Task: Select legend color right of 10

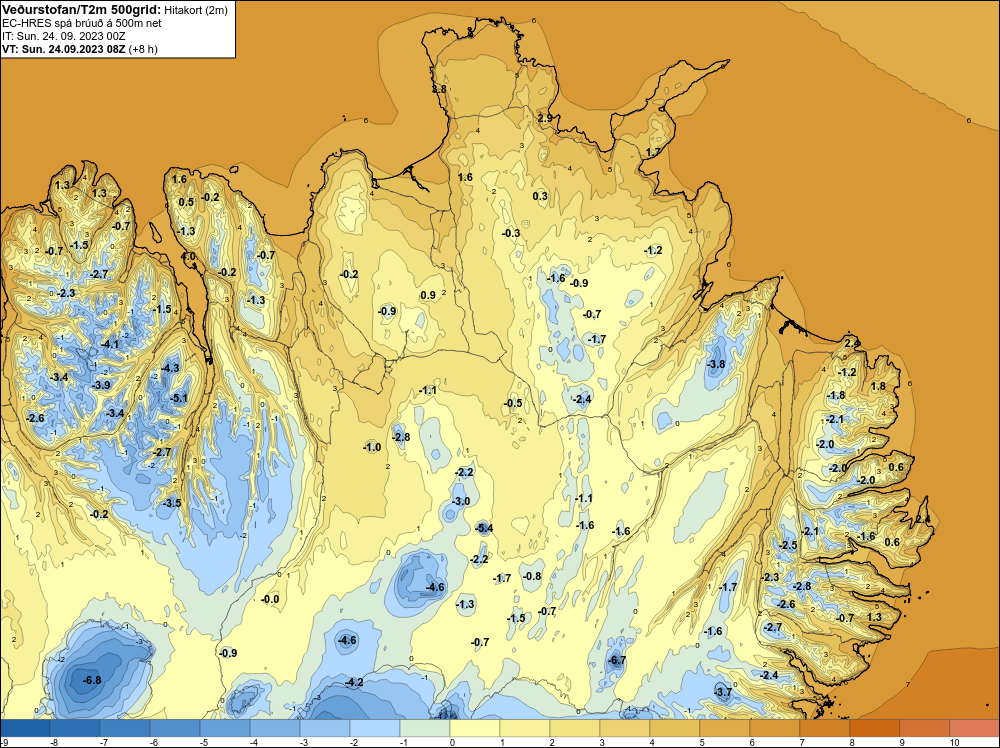Action: [x=974, y=728]
